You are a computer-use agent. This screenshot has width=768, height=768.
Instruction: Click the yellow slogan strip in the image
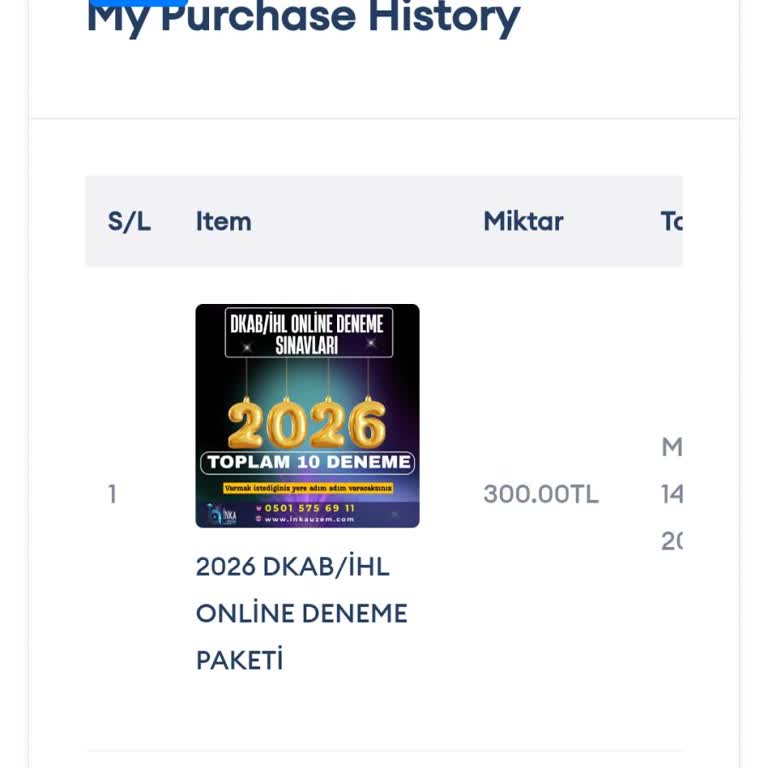pyautogui.click(x=308, y=488)
